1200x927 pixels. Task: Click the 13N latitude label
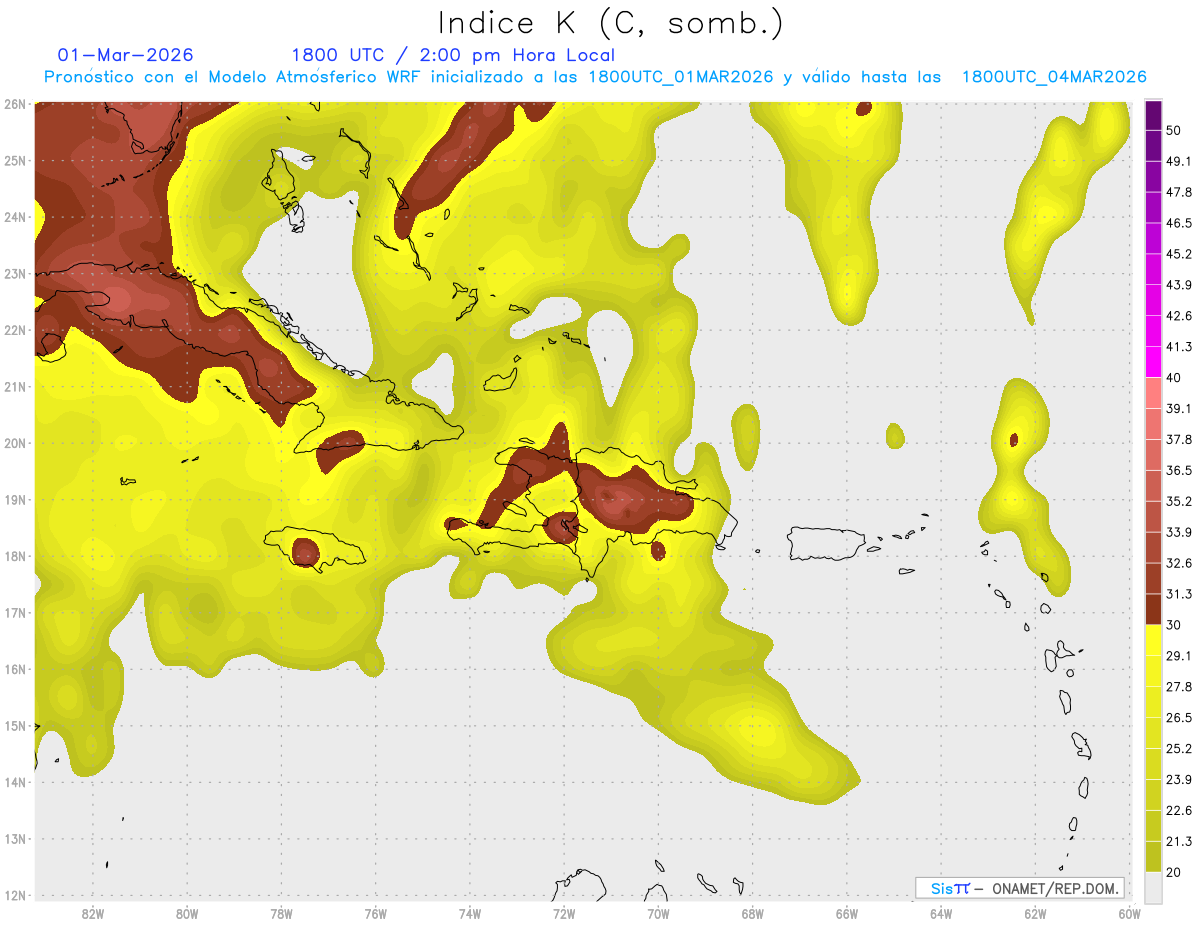(x=15, y=839)
